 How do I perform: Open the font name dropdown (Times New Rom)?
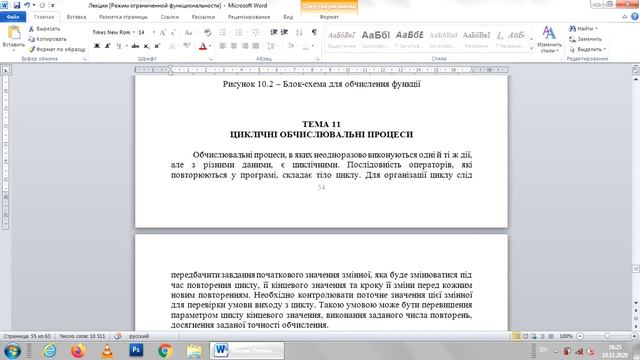pyautogui.click(x=133, y=32)
